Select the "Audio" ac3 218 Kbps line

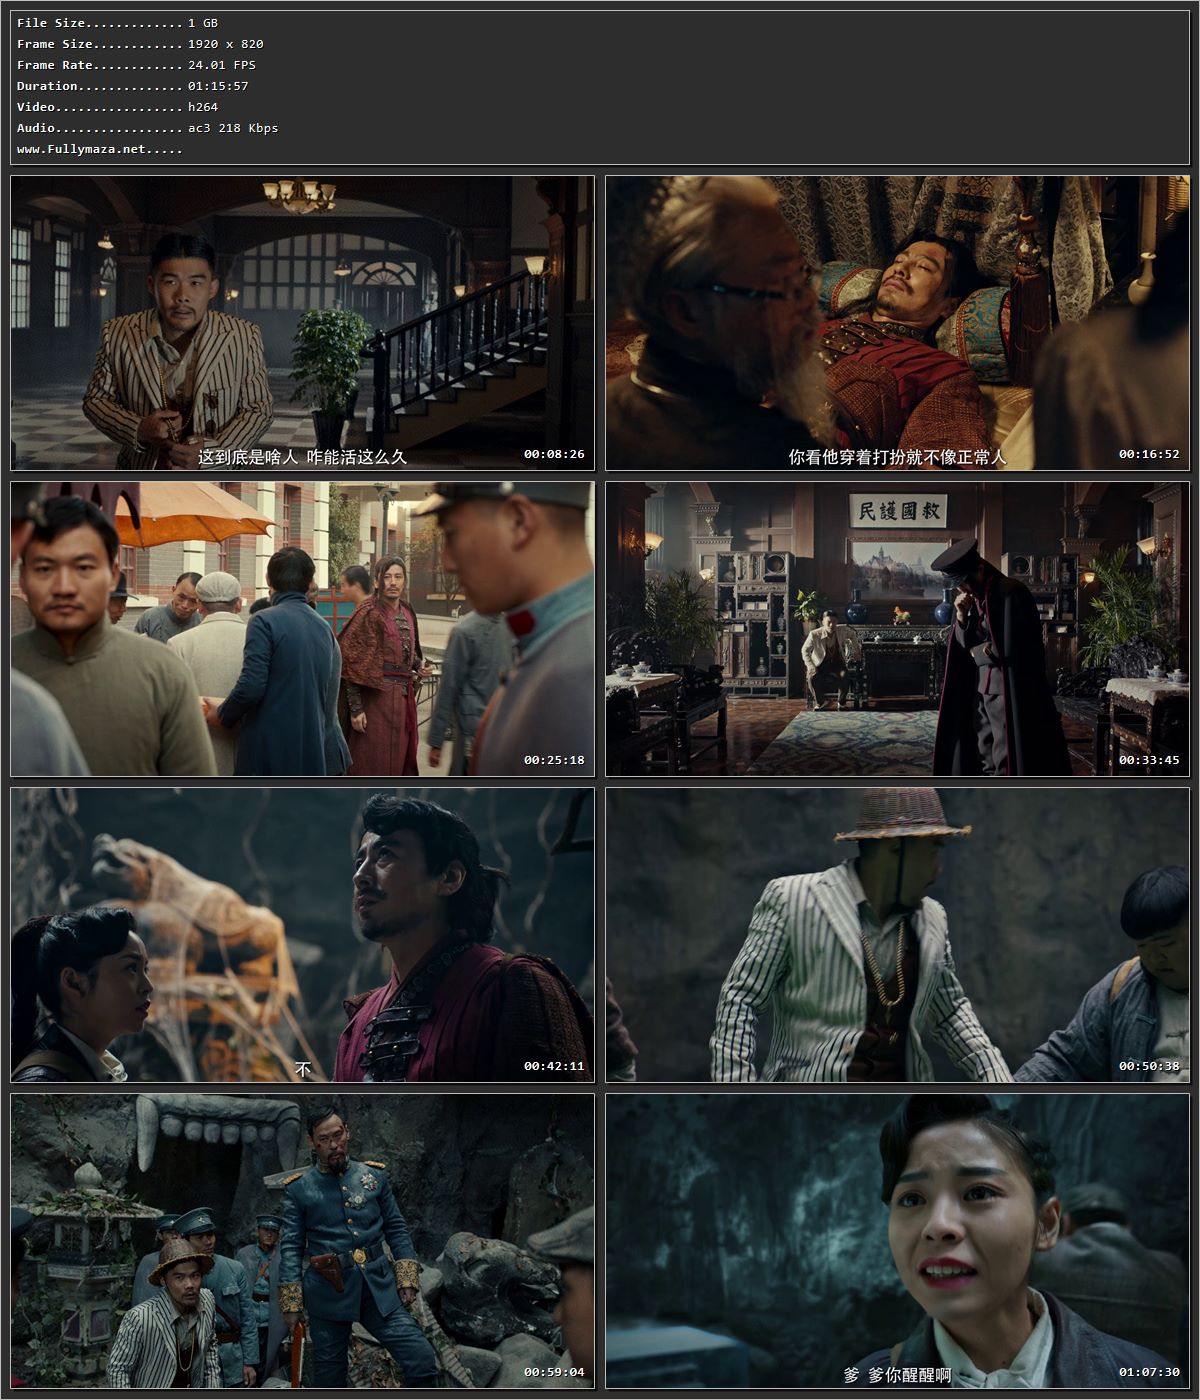click(148, 128)
